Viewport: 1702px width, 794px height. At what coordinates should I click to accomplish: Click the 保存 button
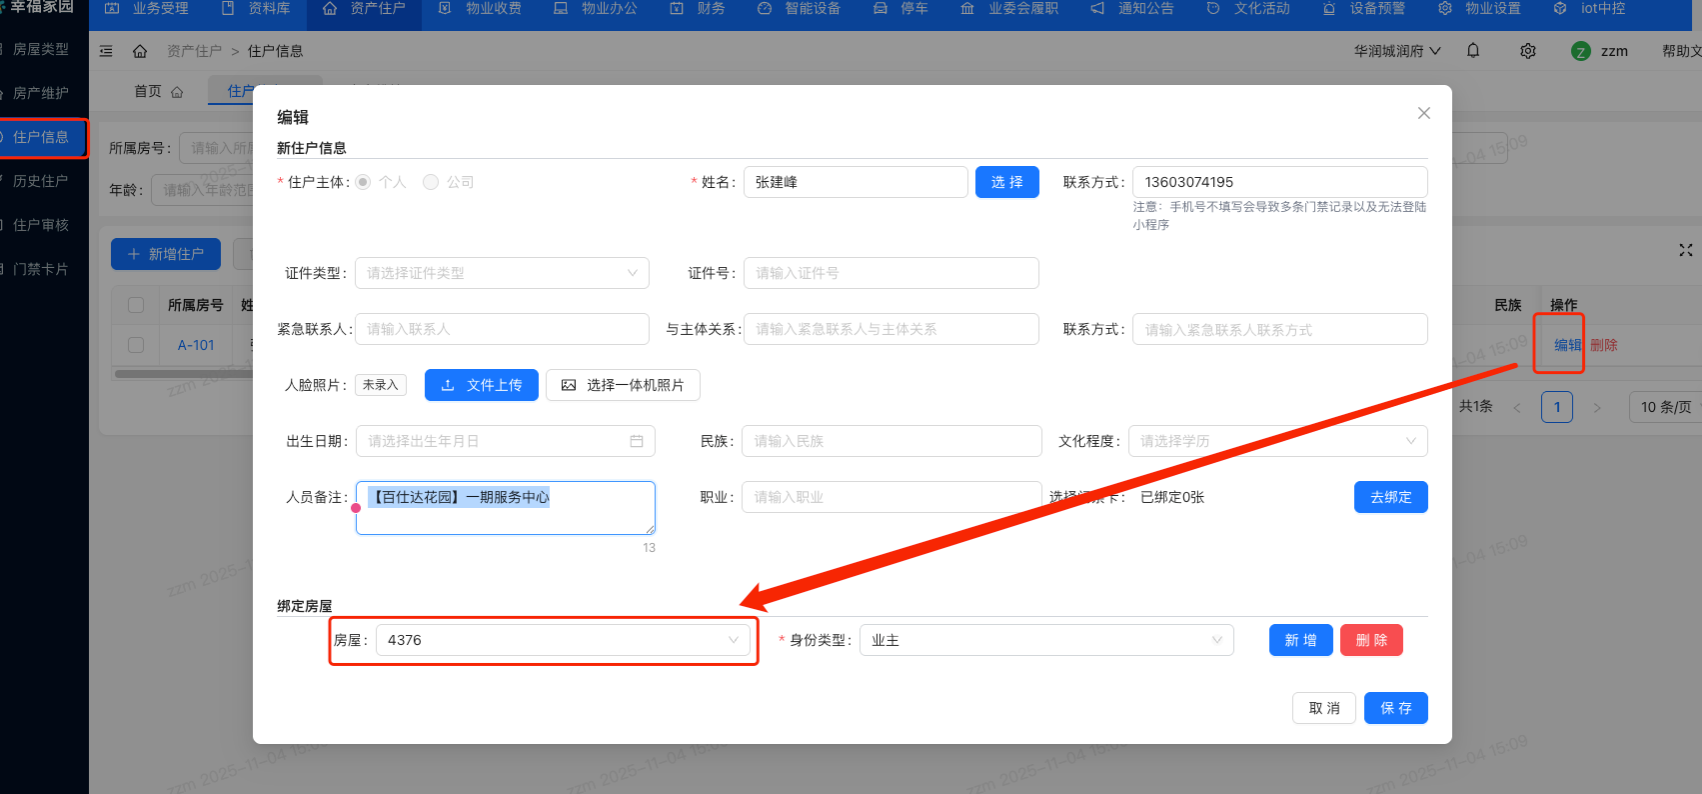pyautogui.click(x=1395, y=708)
